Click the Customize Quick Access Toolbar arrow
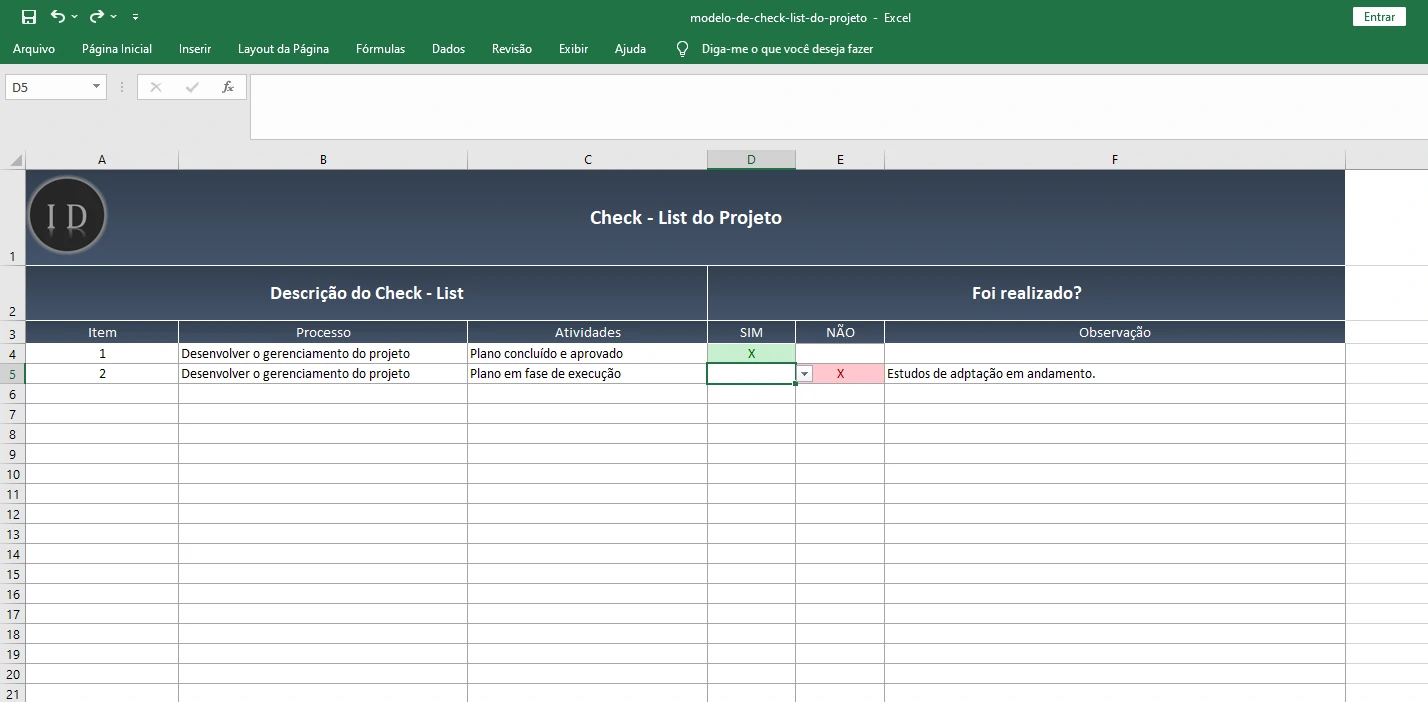 coord(135,17)
